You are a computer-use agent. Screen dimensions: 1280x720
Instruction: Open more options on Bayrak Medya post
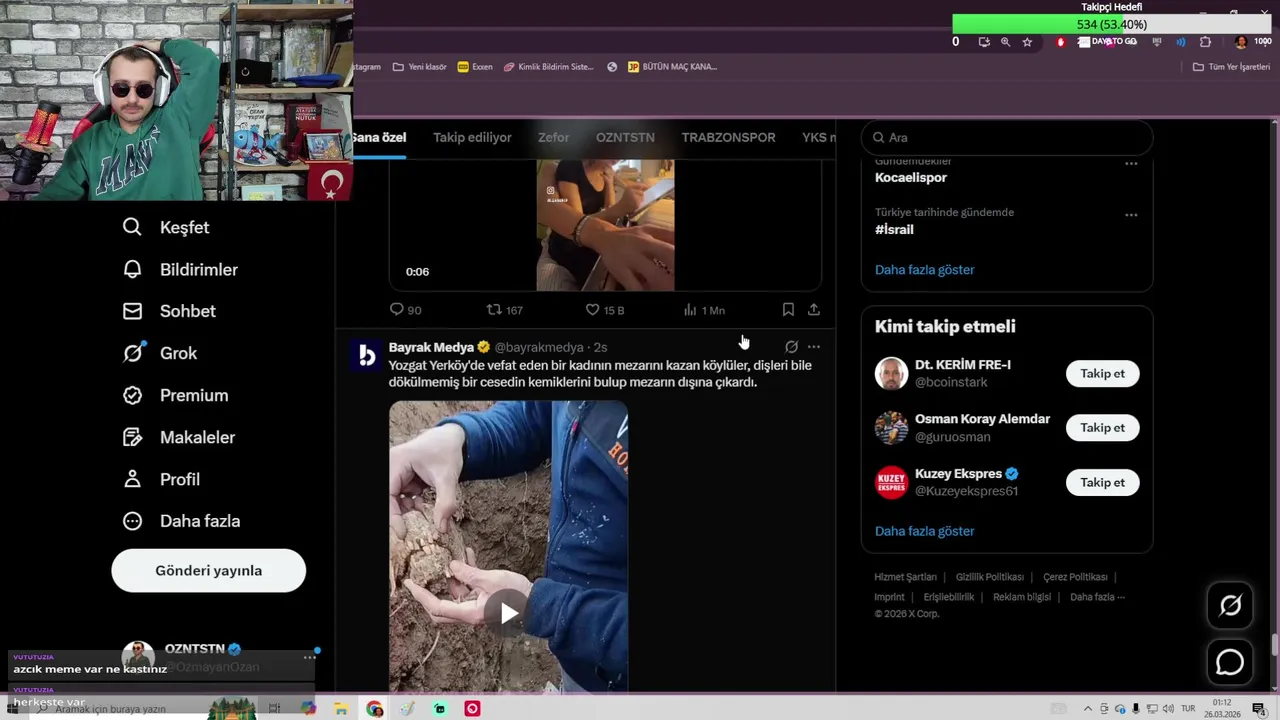(814, 347)
